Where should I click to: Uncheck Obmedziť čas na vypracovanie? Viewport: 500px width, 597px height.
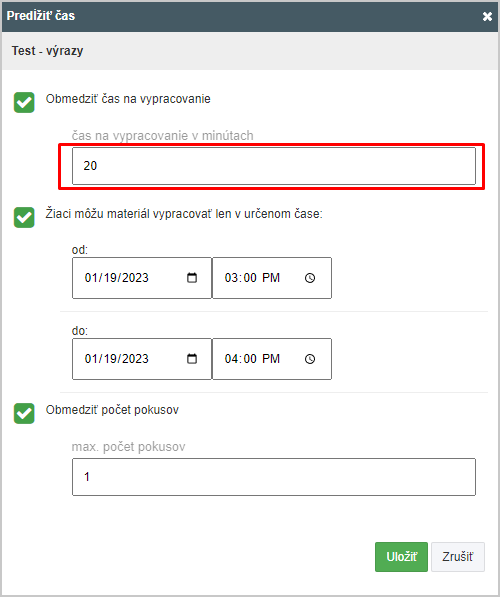click(x=24, y=102)
